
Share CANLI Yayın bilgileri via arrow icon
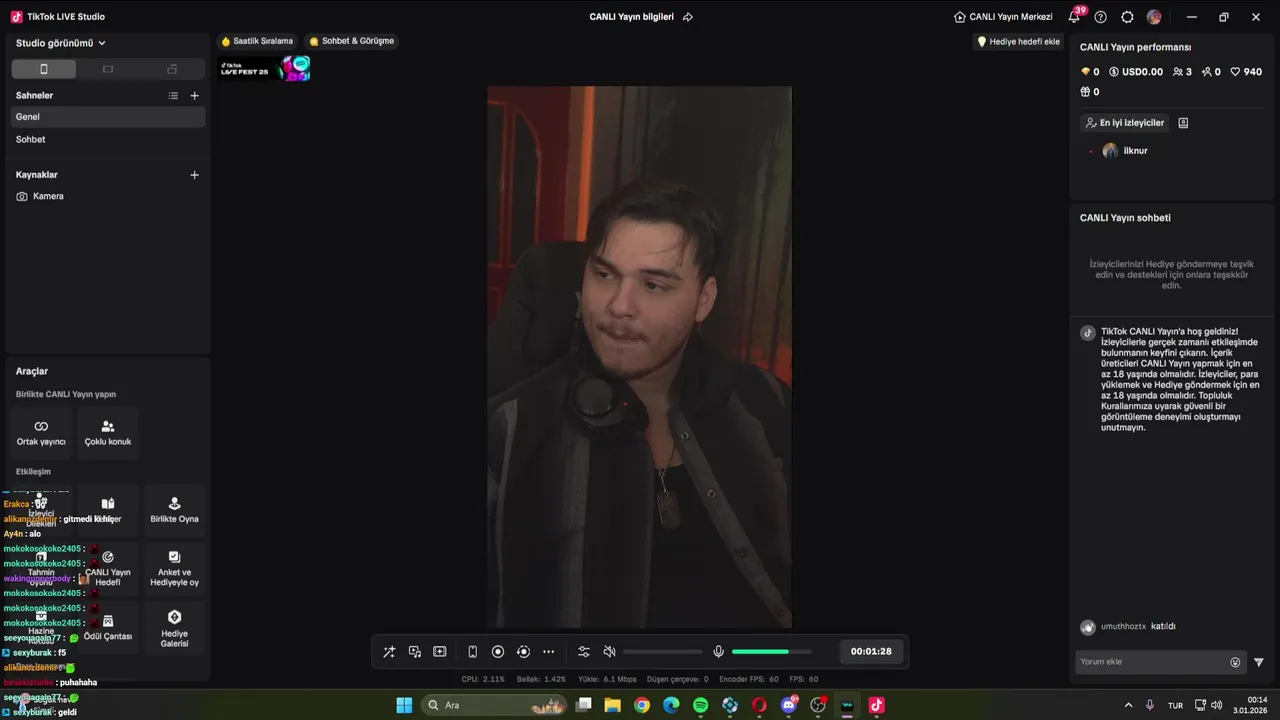(688, 17)
